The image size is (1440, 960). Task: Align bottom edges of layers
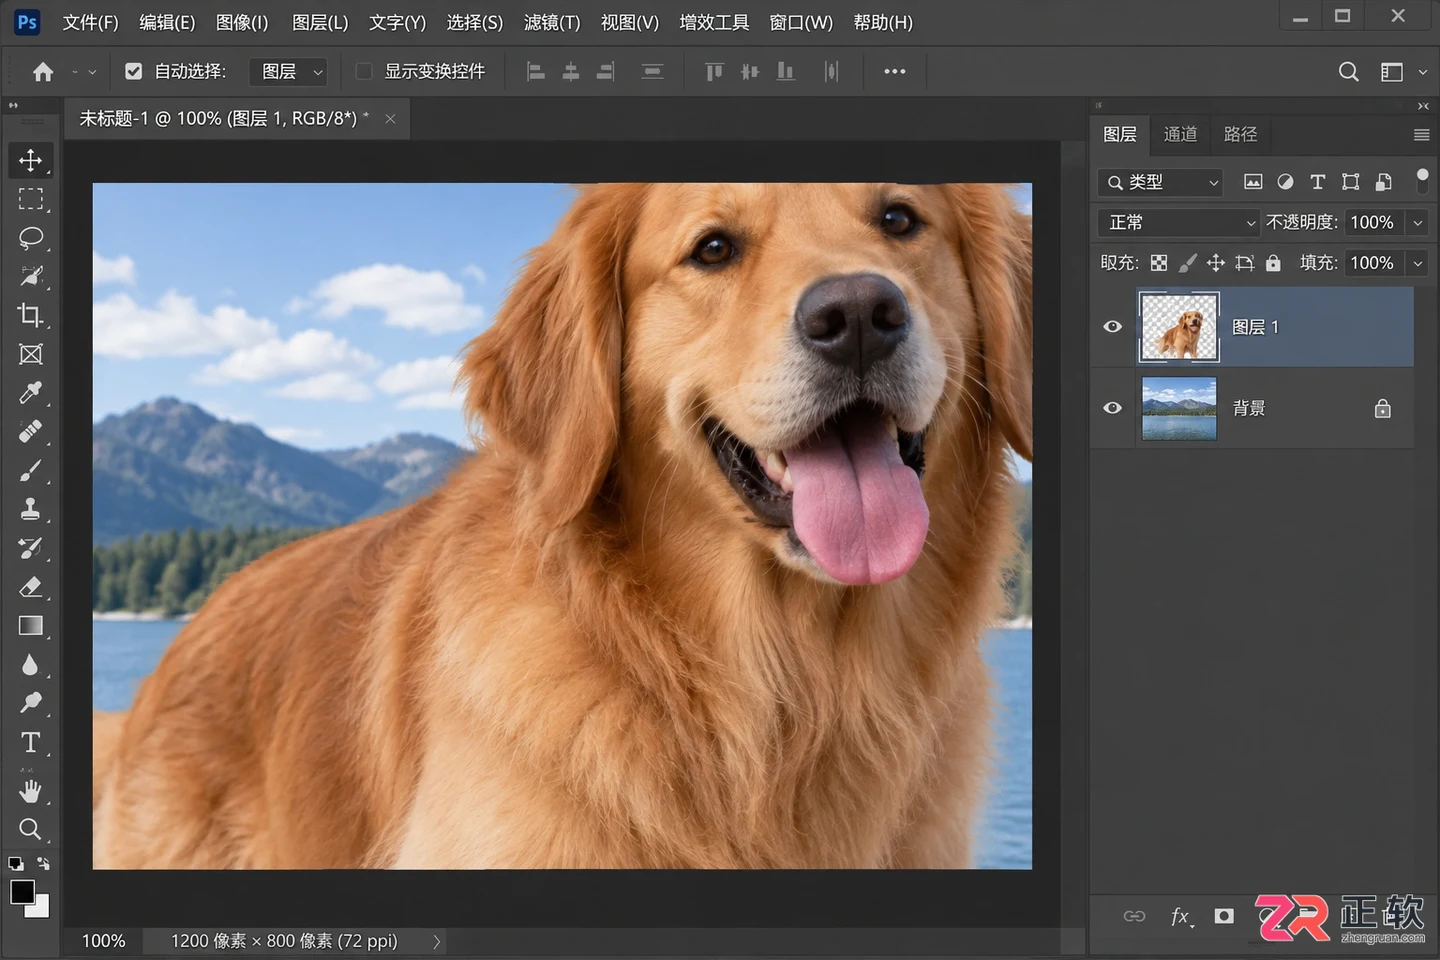click(786, 71)
